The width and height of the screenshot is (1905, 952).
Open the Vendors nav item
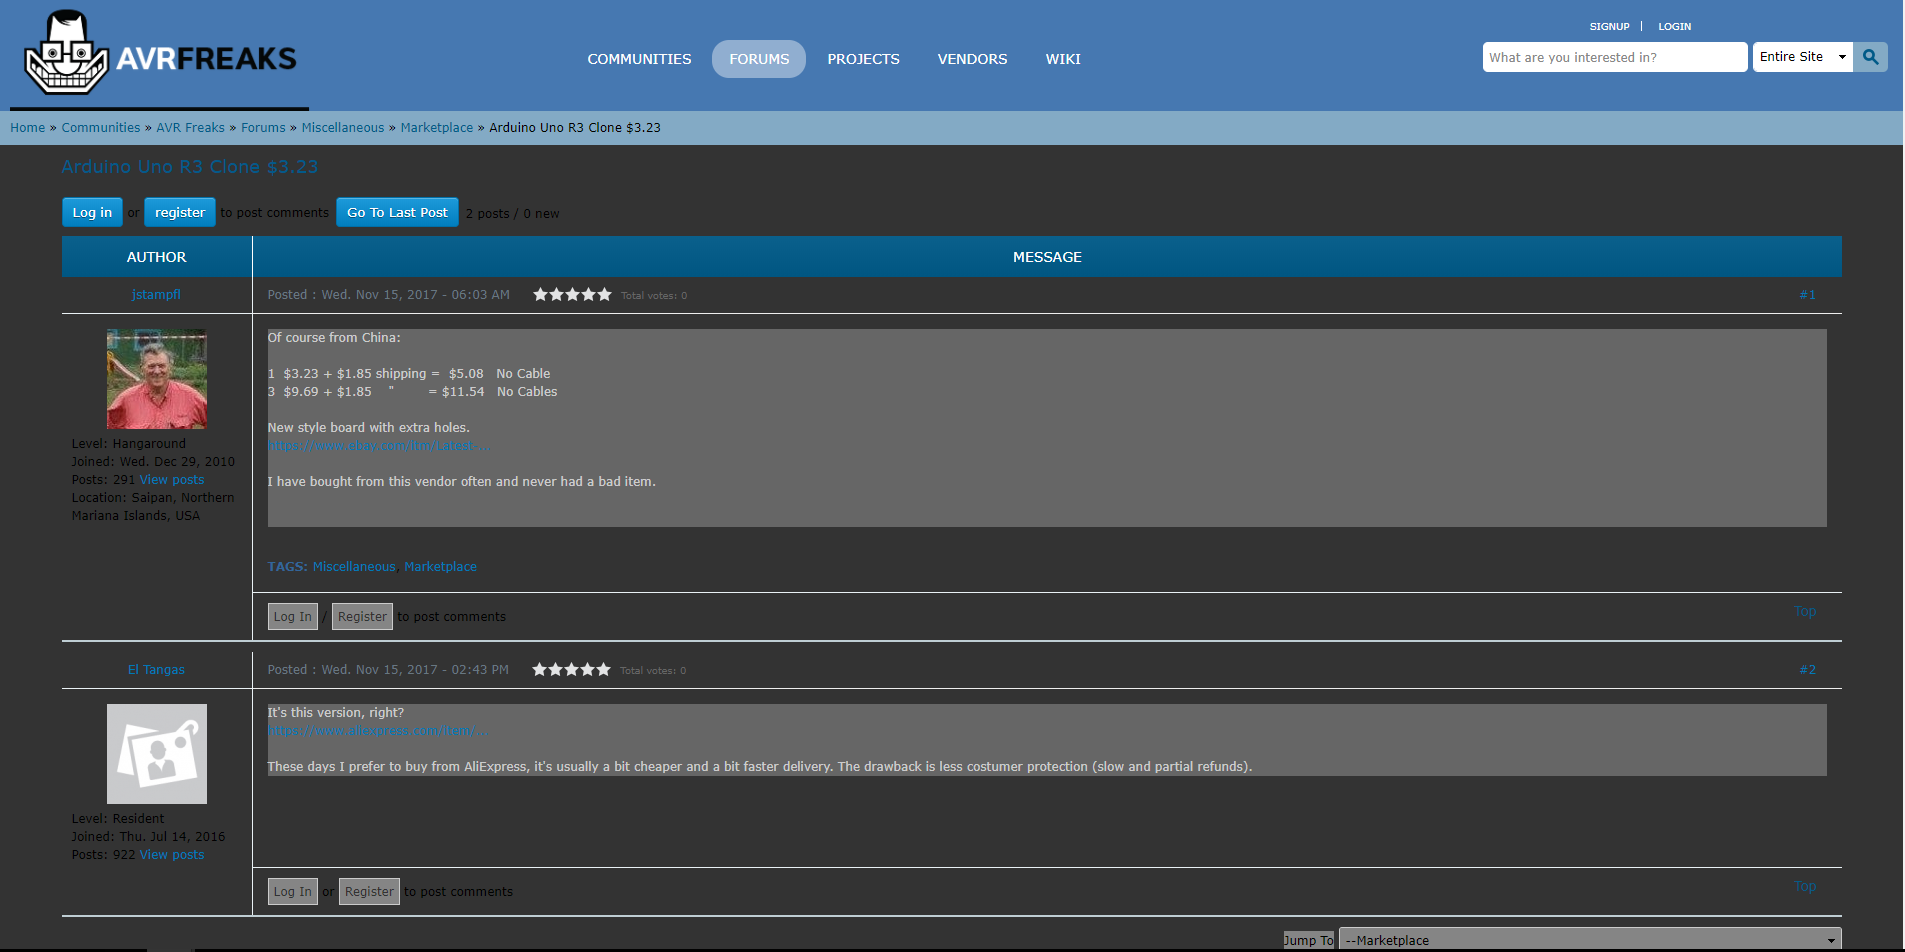972,59
